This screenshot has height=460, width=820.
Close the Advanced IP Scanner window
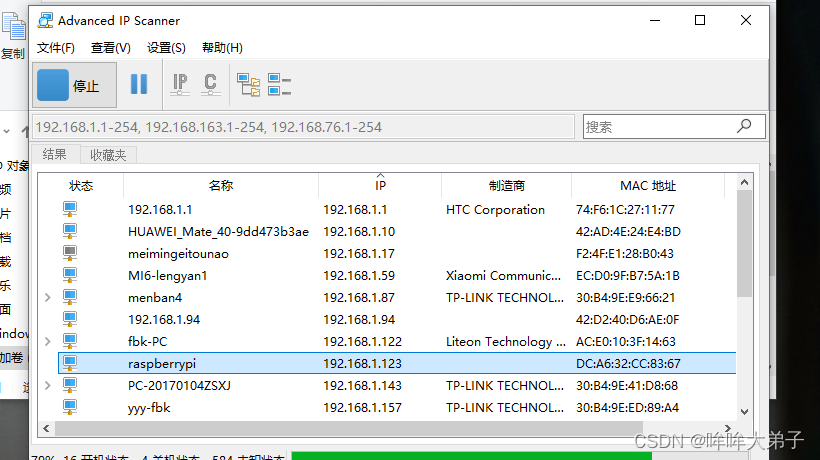[x=746, y=20]
